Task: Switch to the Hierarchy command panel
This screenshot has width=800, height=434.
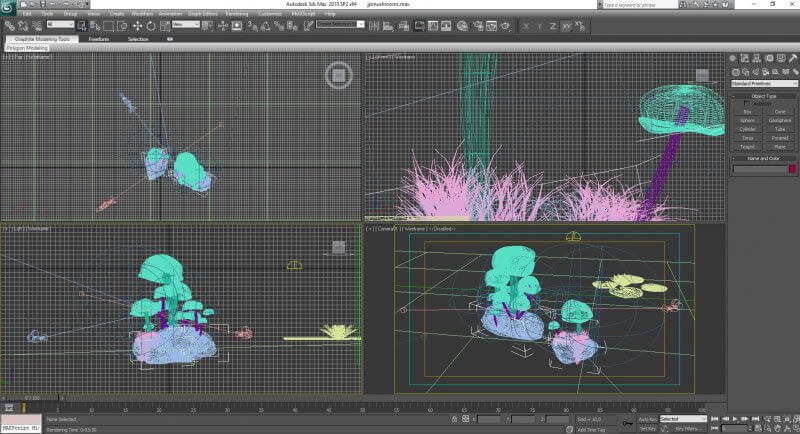Action: point(757,58)
